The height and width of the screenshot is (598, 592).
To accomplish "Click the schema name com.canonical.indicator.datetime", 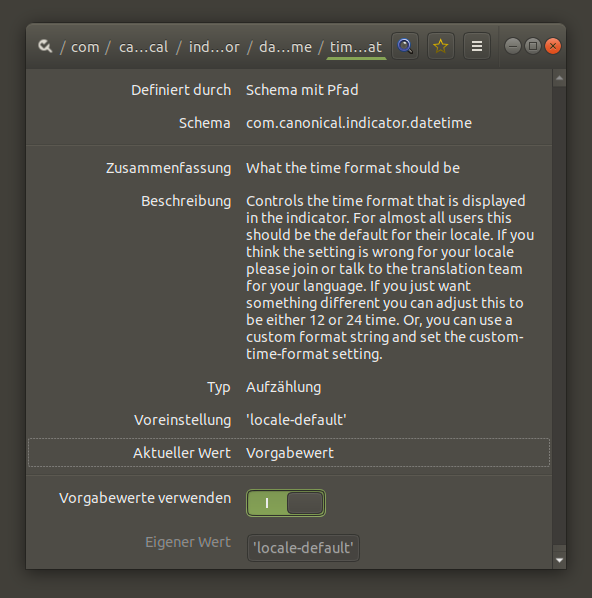I will [x=359, y=123].
